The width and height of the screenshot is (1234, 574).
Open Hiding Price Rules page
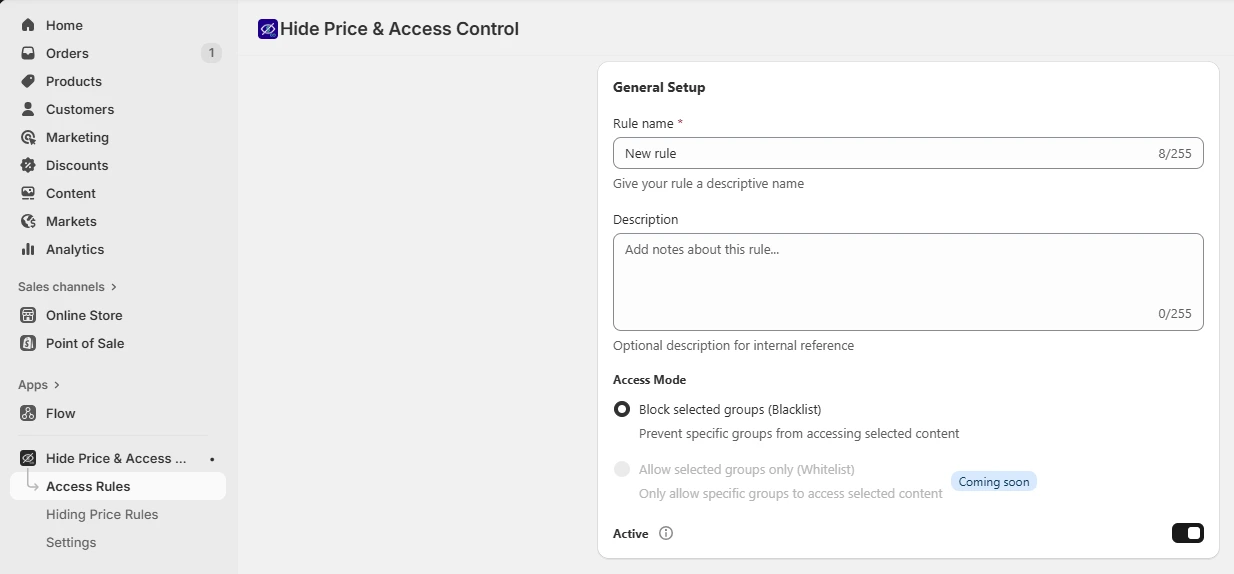[x=102, y=514]
